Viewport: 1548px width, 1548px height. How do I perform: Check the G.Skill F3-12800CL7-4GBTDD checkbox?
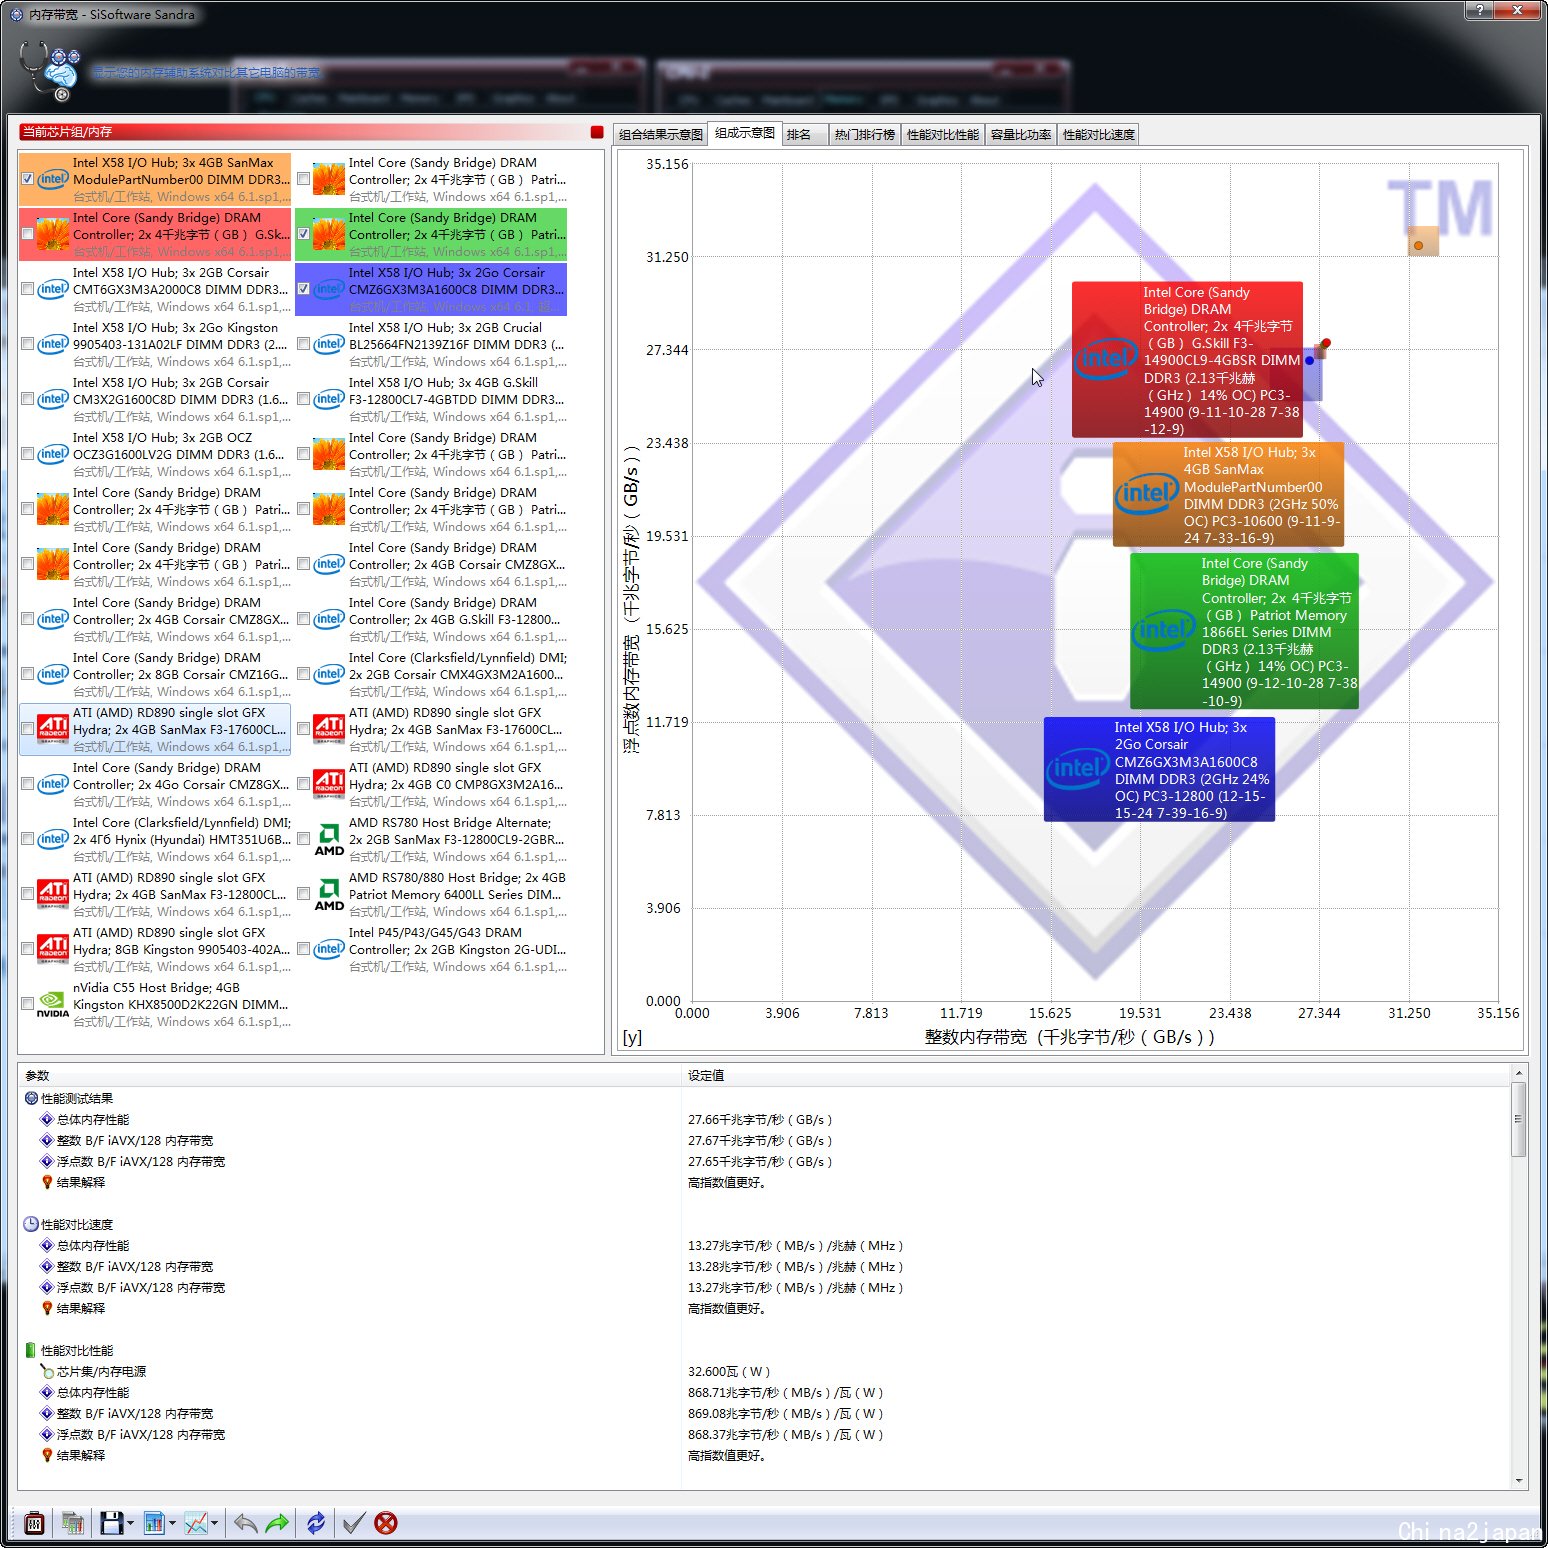304,399
